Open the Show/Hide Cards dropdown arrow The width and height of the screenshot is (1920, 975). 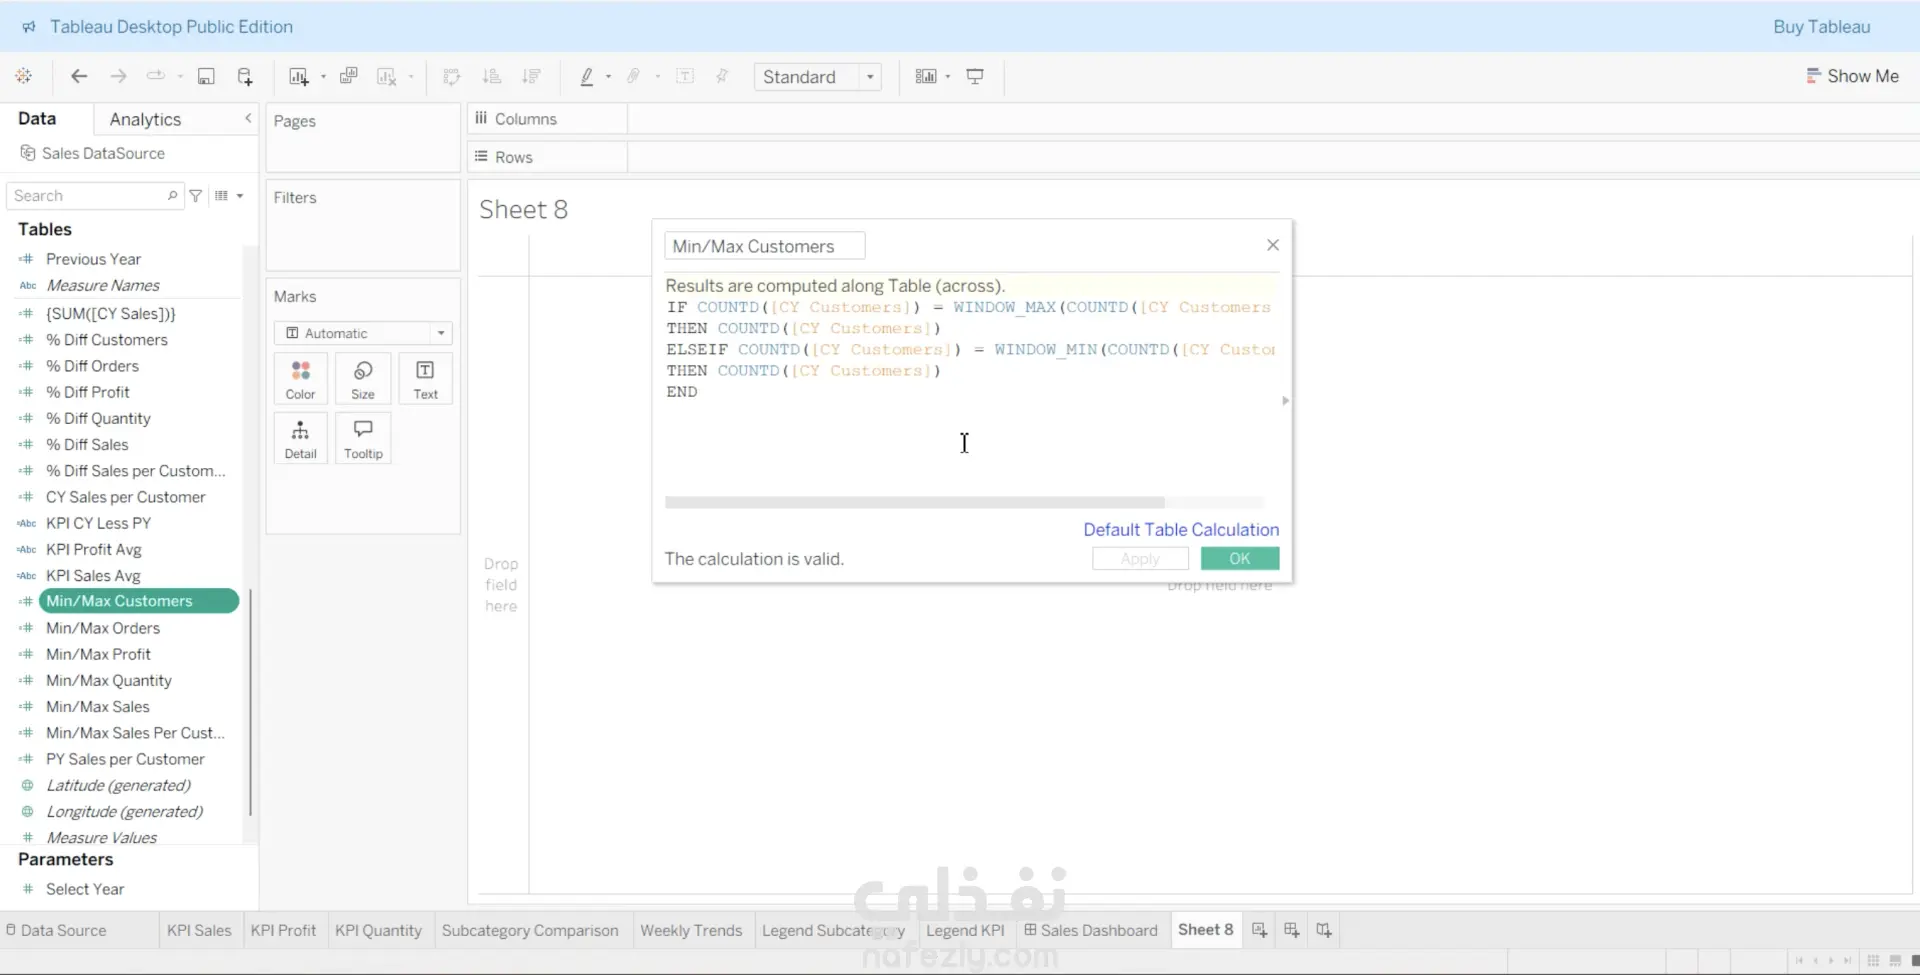[x=948, y=77]
